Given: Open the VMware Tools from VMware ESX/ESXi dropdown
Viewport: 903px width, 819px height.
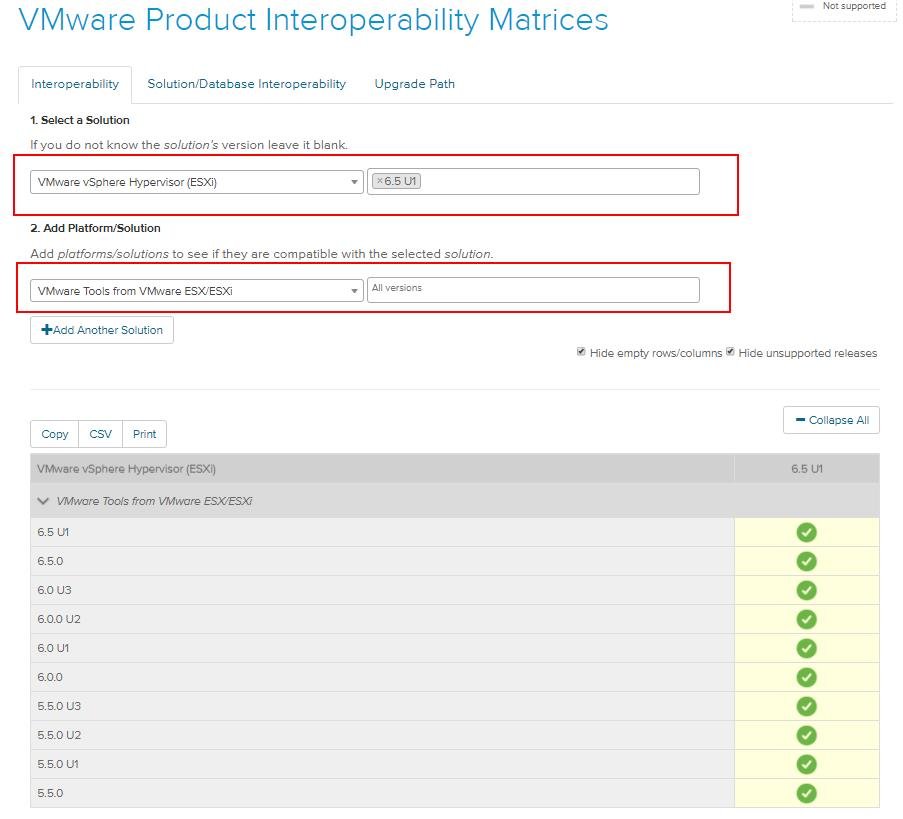Looking at the screenshot, I should pos(196,291).
